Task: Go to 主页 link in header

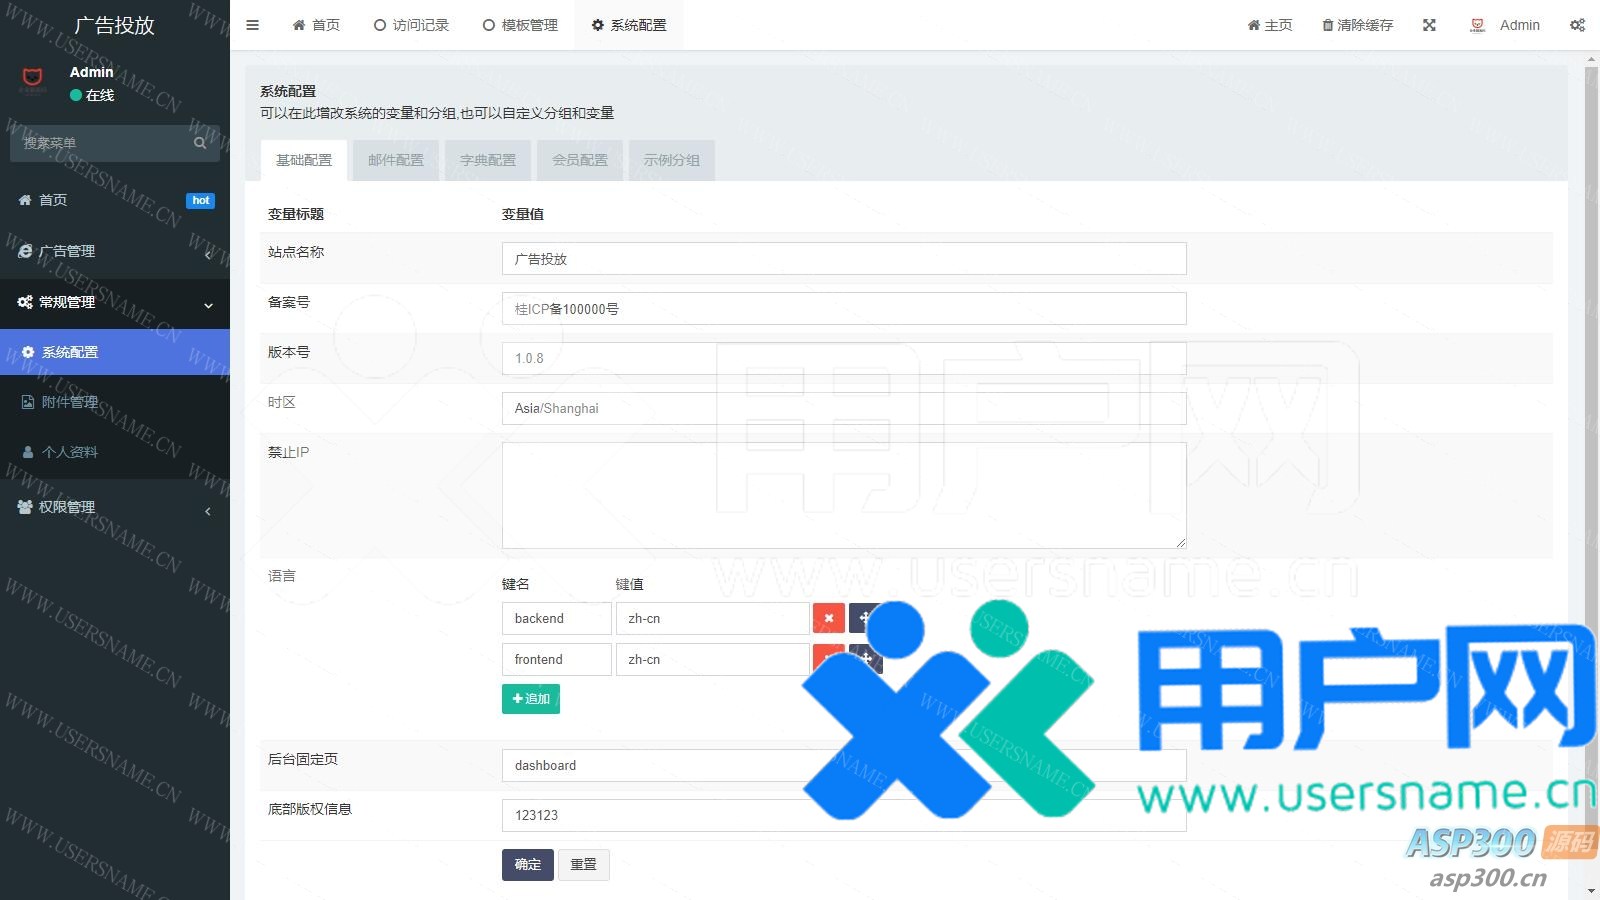Action: pos(1270,25)
